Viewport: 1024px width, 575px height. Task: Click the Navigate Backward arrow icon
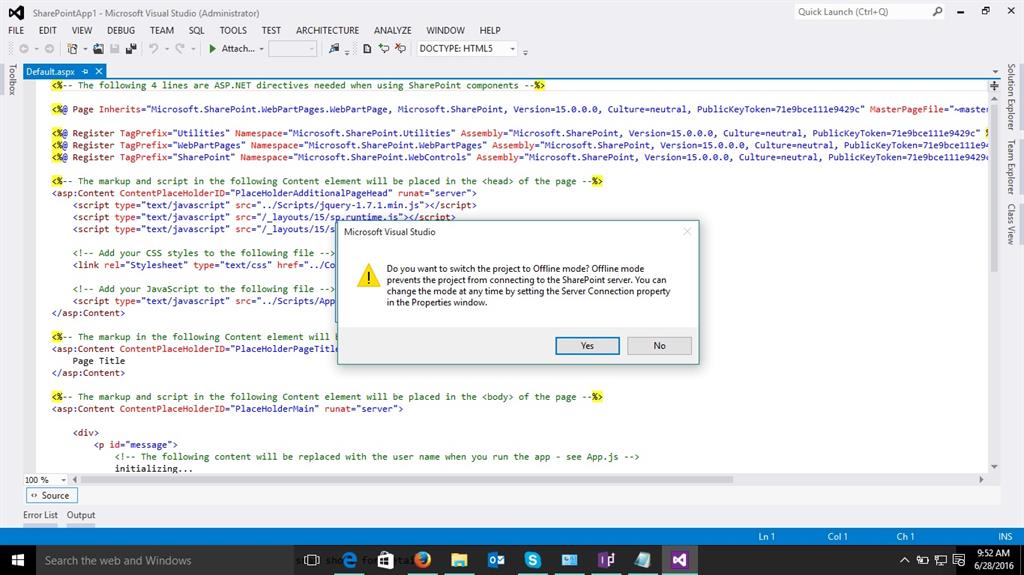coord(24,48)
